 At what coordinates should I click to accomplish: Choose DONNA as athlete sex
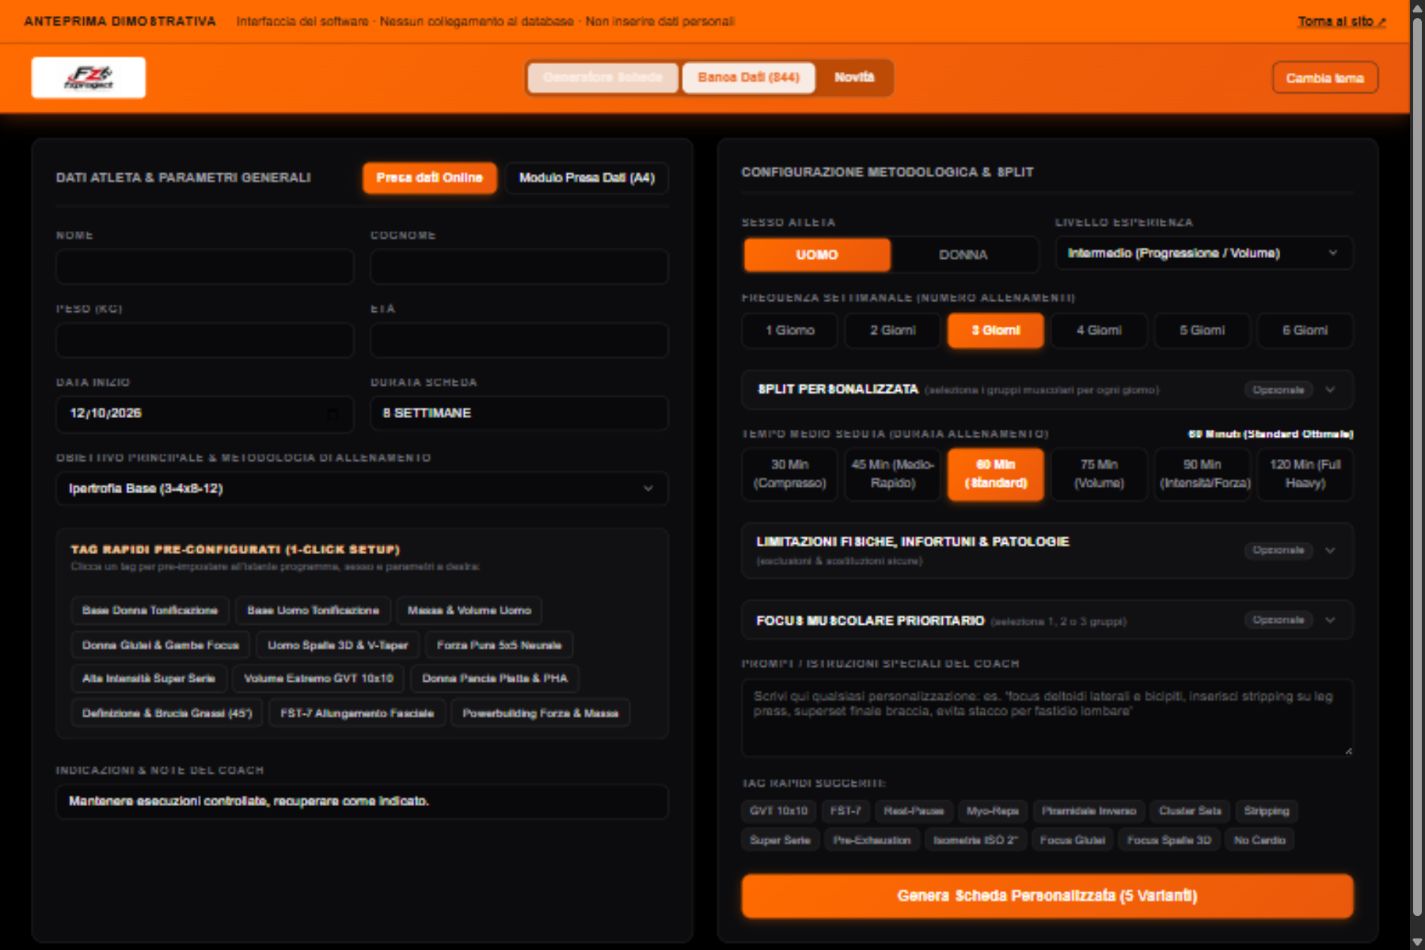[963, 255]
